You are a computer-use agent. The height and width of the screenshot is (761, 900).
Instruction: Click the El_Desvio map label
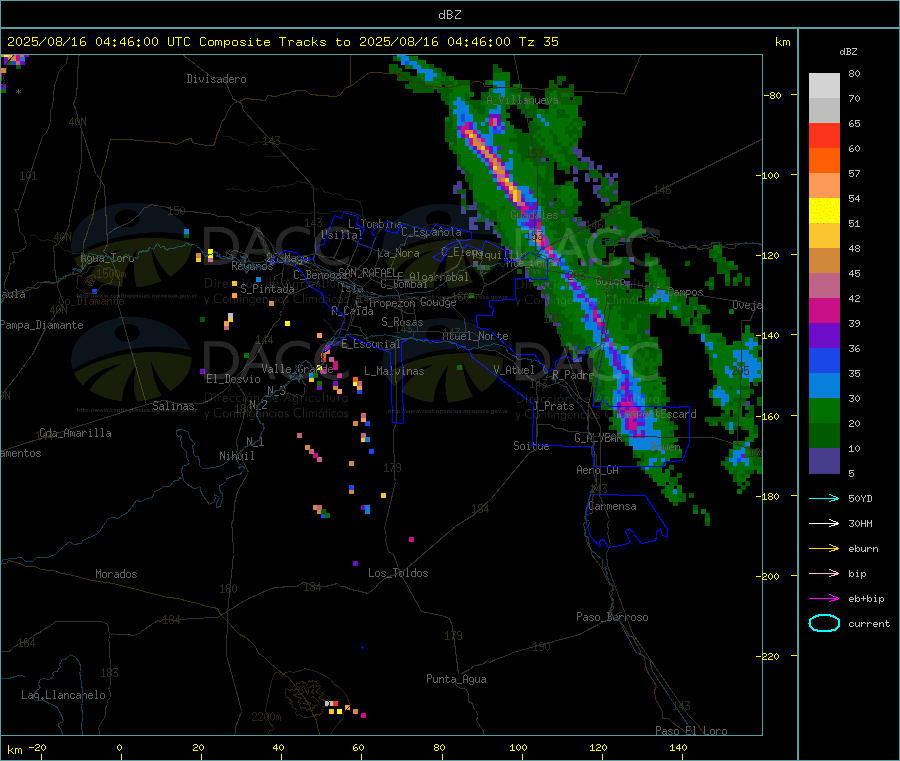pyautogui.click(x=233, y=379)
